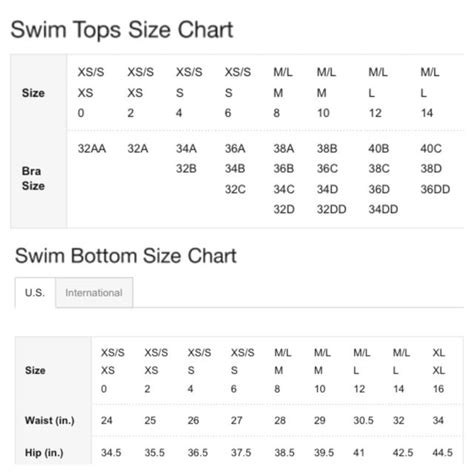This screenshot has width=474, height=474.
Task: Click the Swim Tops Size Chart heading
Action: click(122, 30)
